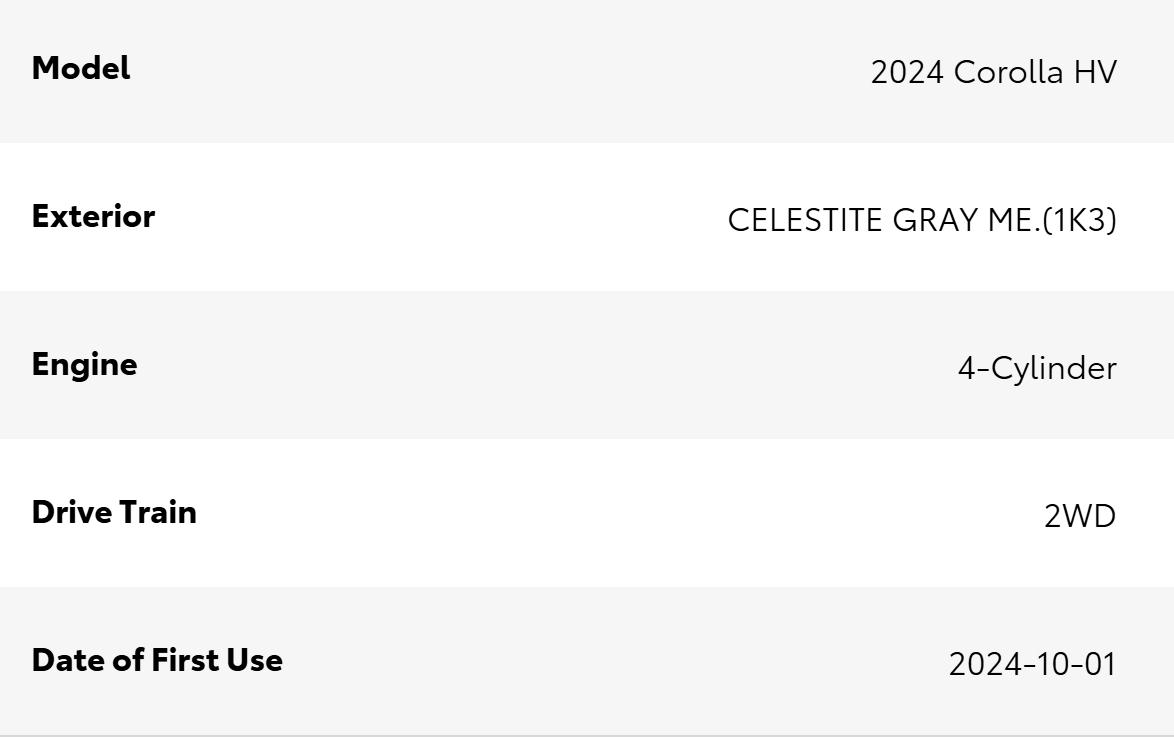Select the 2024 Corolla HV value
Viewport: 1174px width, 738px height.
click(x=994, y=72)
